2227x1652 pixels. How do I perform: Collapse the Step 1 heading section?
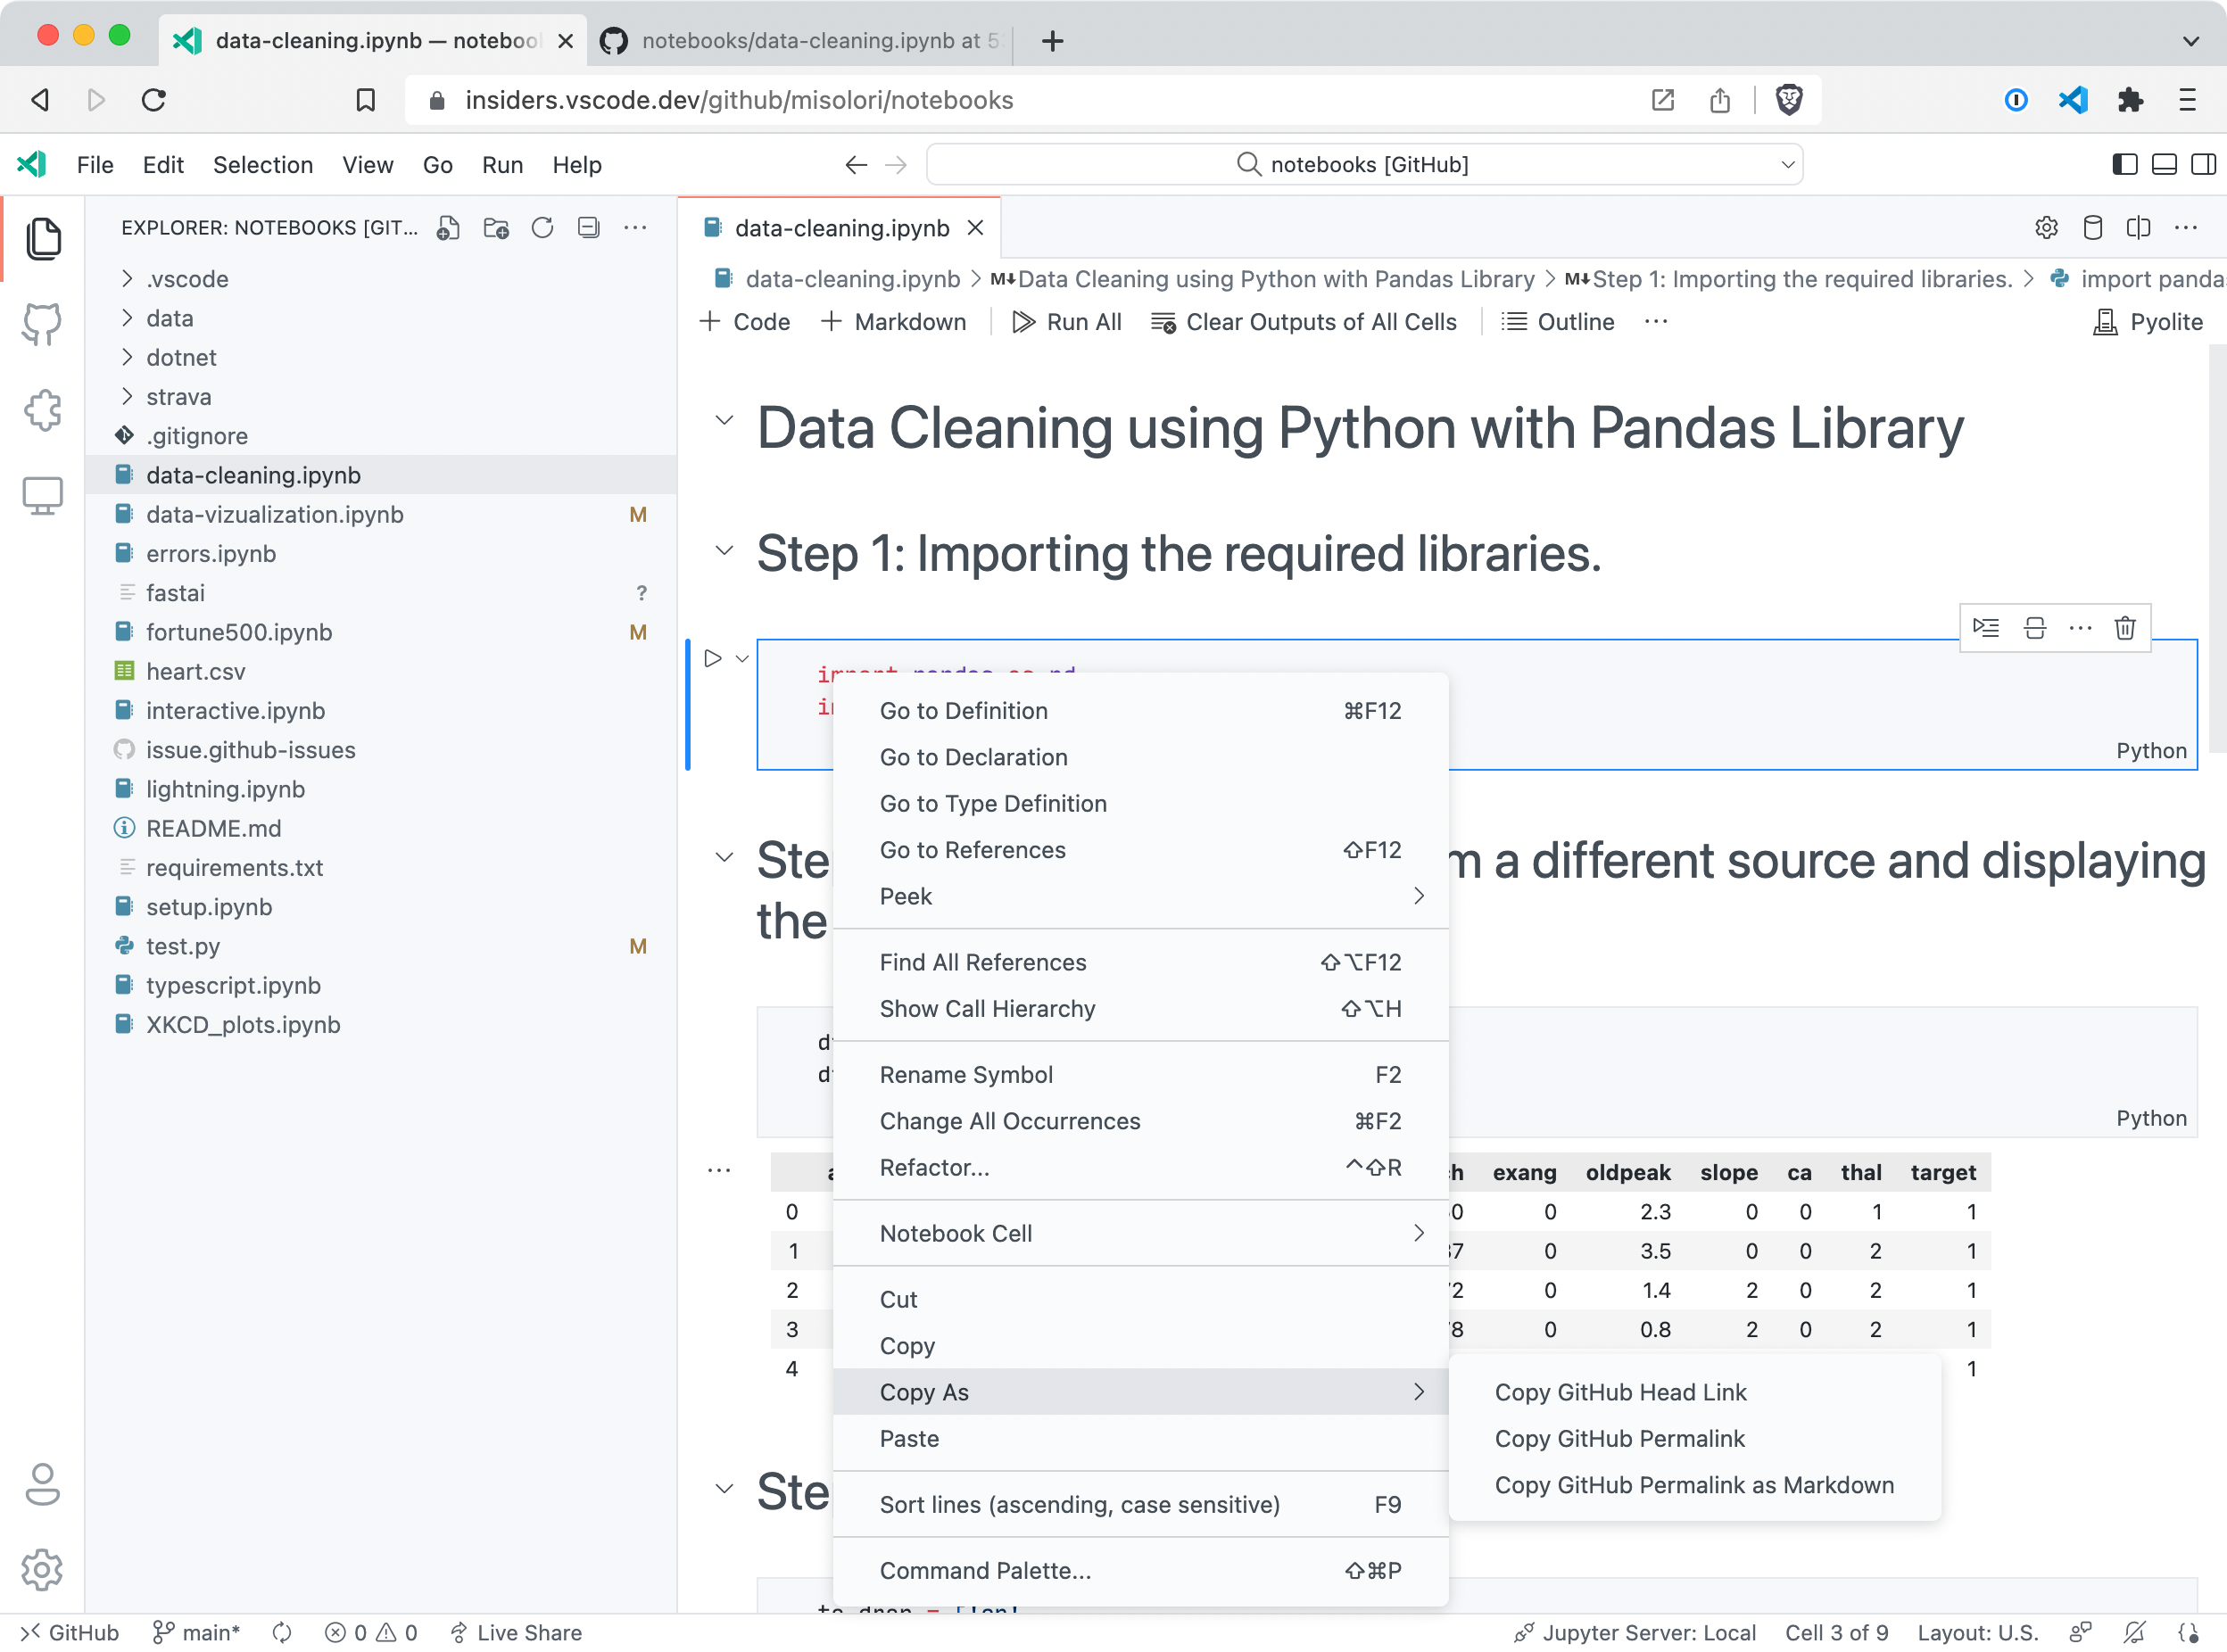(x=724, y=553)
